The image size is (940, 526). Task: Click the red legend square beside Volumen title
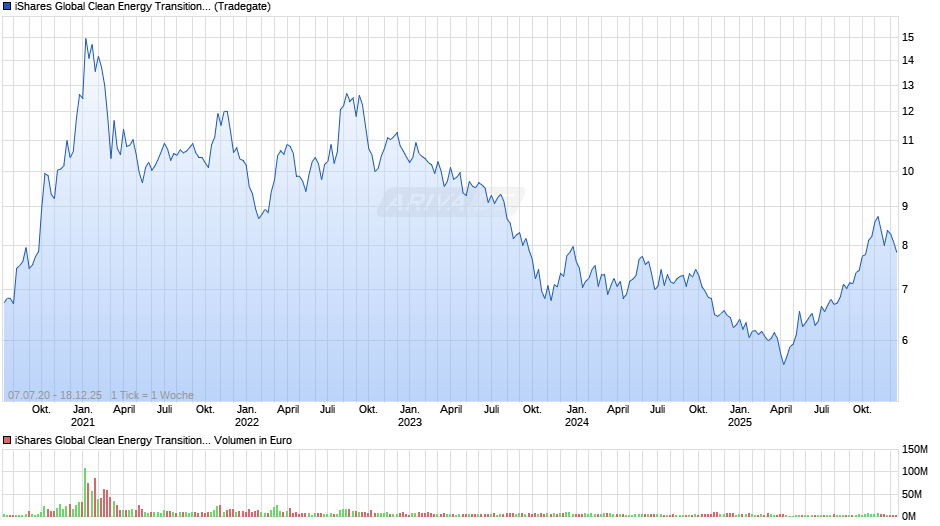point(7,440)
